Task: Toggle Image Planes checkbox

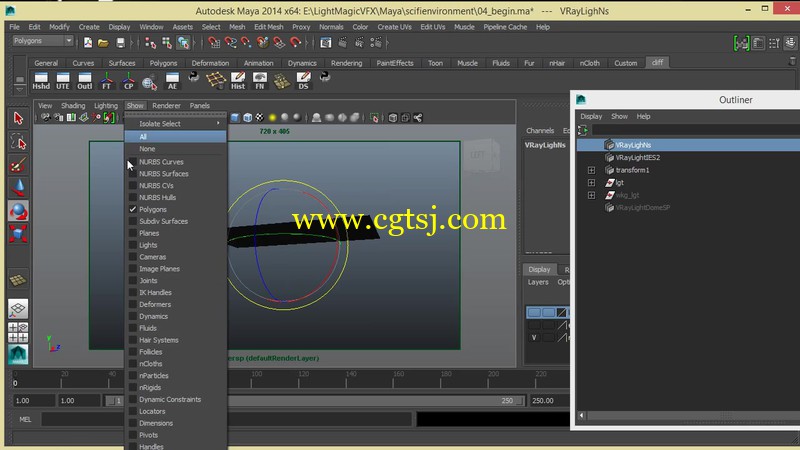Action: pyautogui.click(x=133, y=268)
